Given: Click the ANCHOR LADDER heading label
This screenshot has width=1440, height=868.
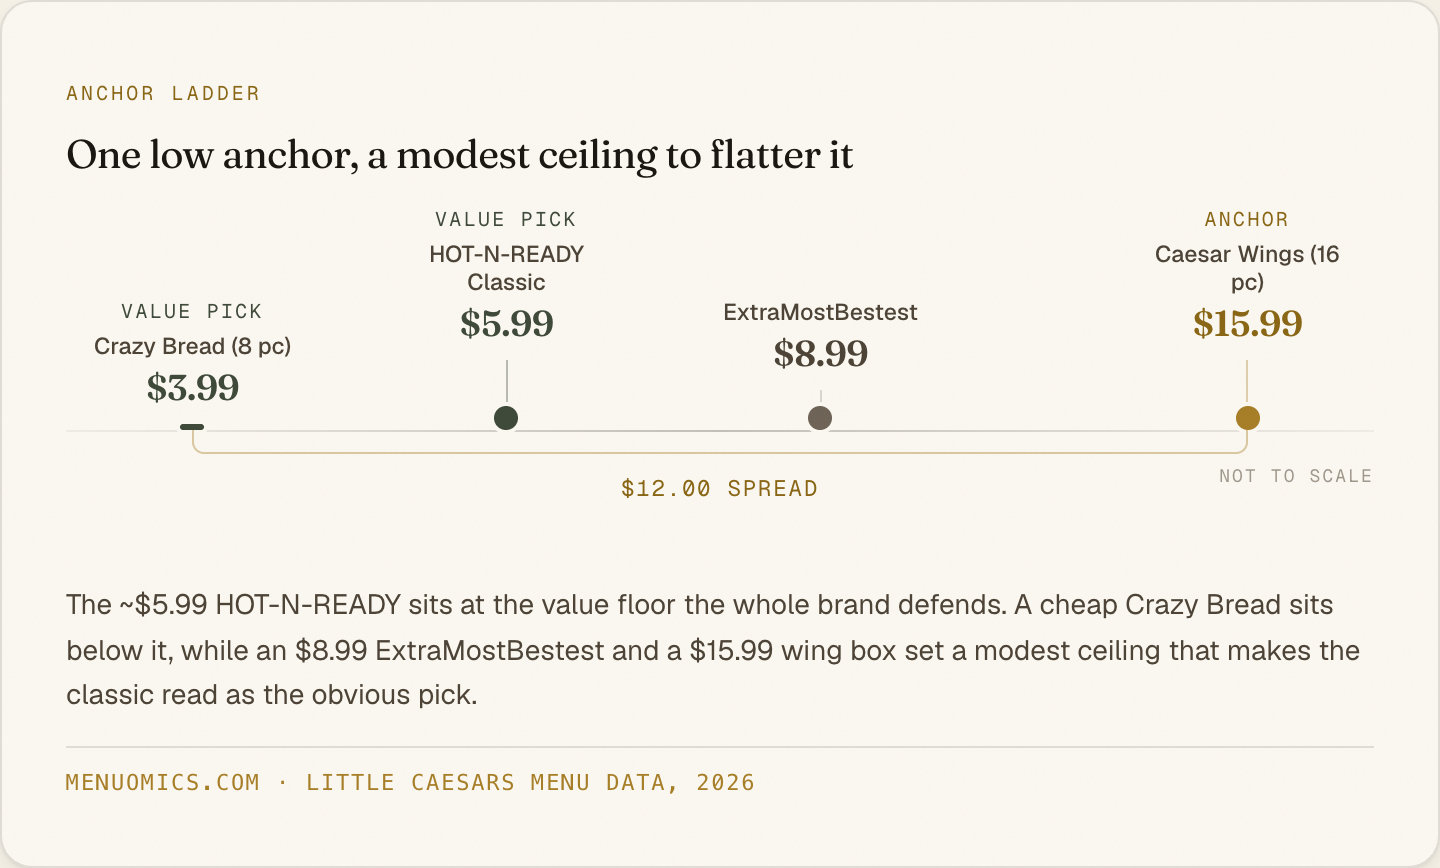Looking at the screenshot, I should [163, 93].
